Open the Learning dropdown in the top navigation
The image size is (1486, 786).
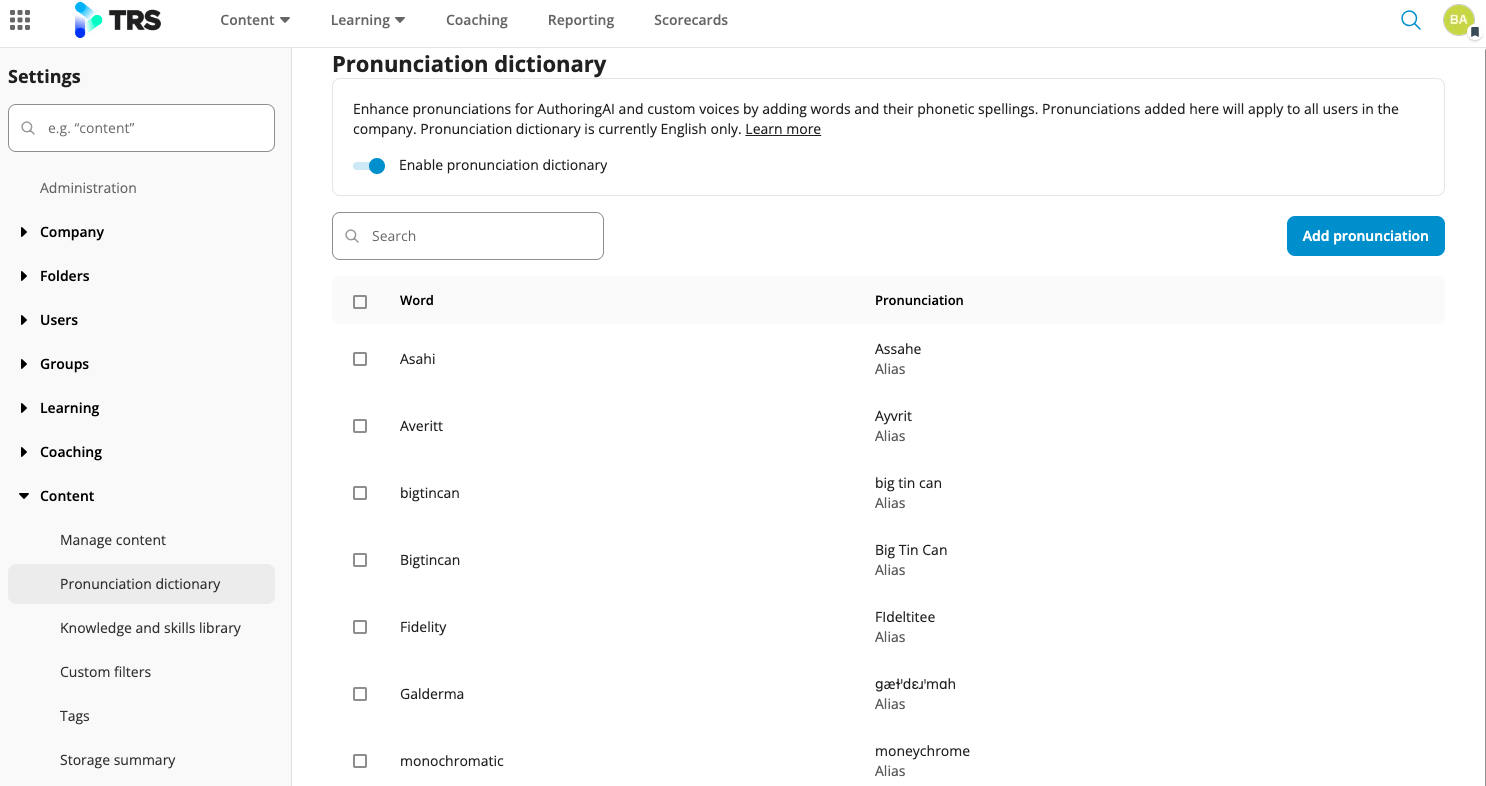coord(367,20)
